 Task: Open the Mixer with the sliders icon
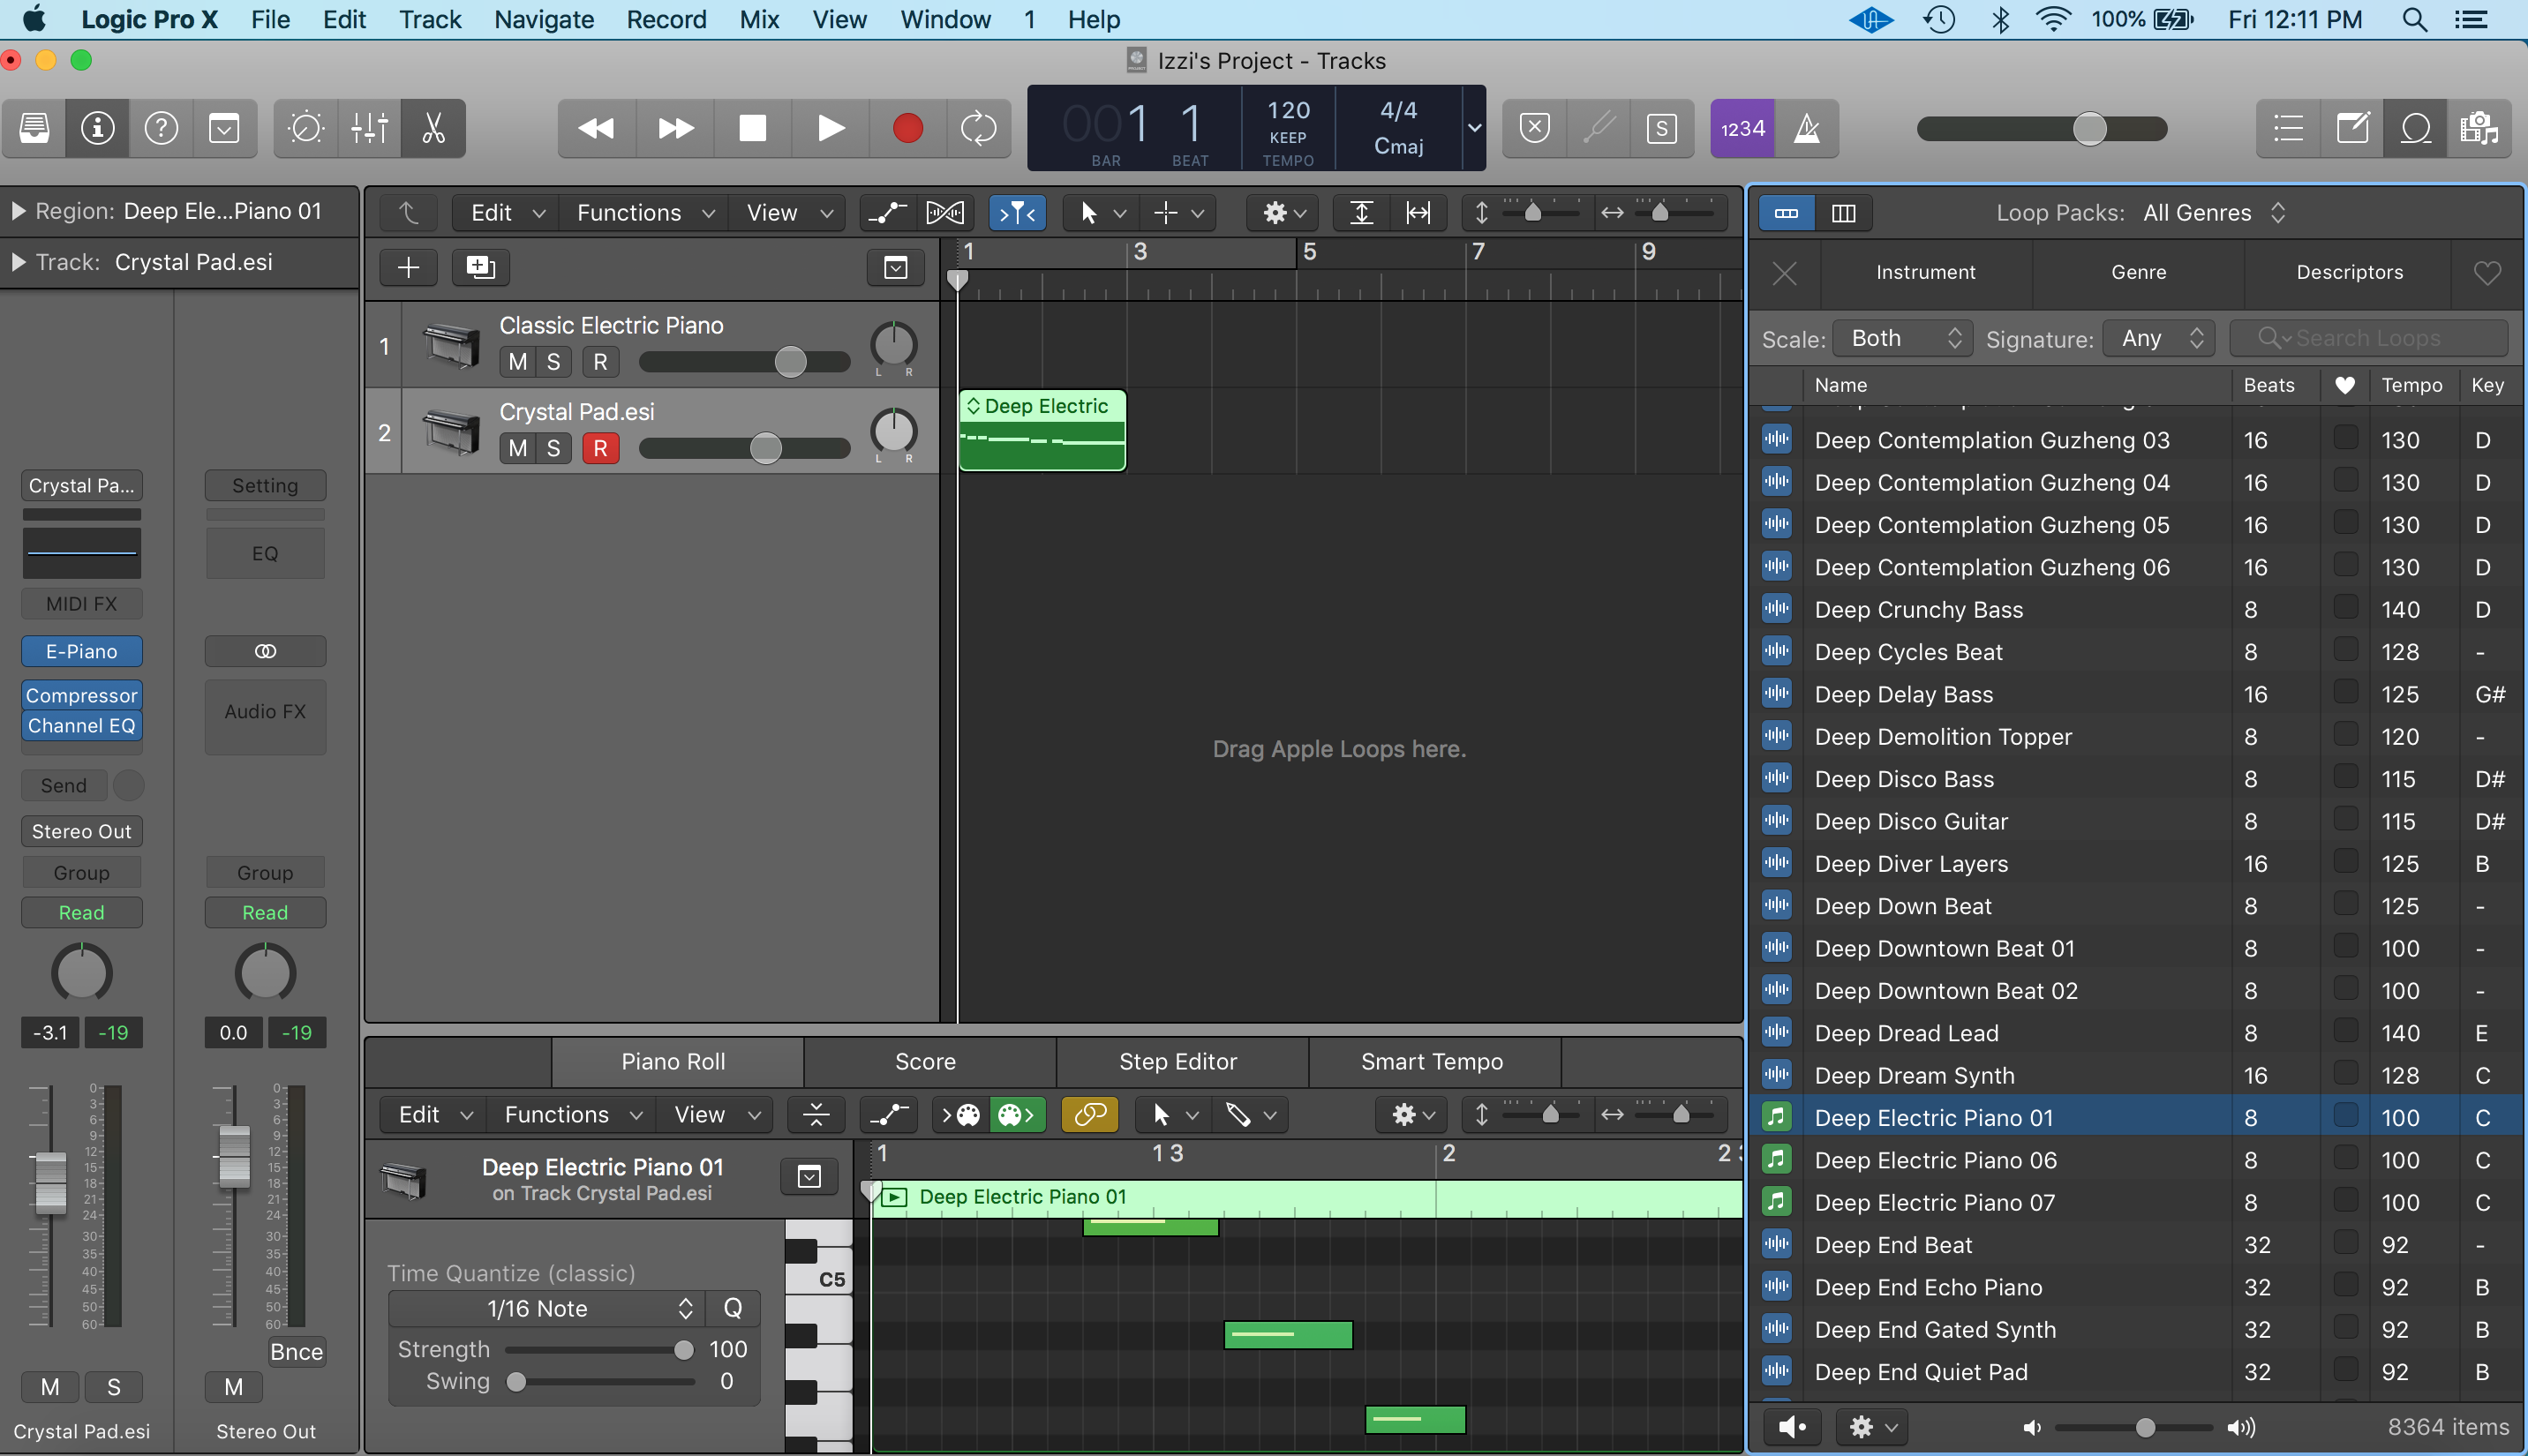pos(369,128)
